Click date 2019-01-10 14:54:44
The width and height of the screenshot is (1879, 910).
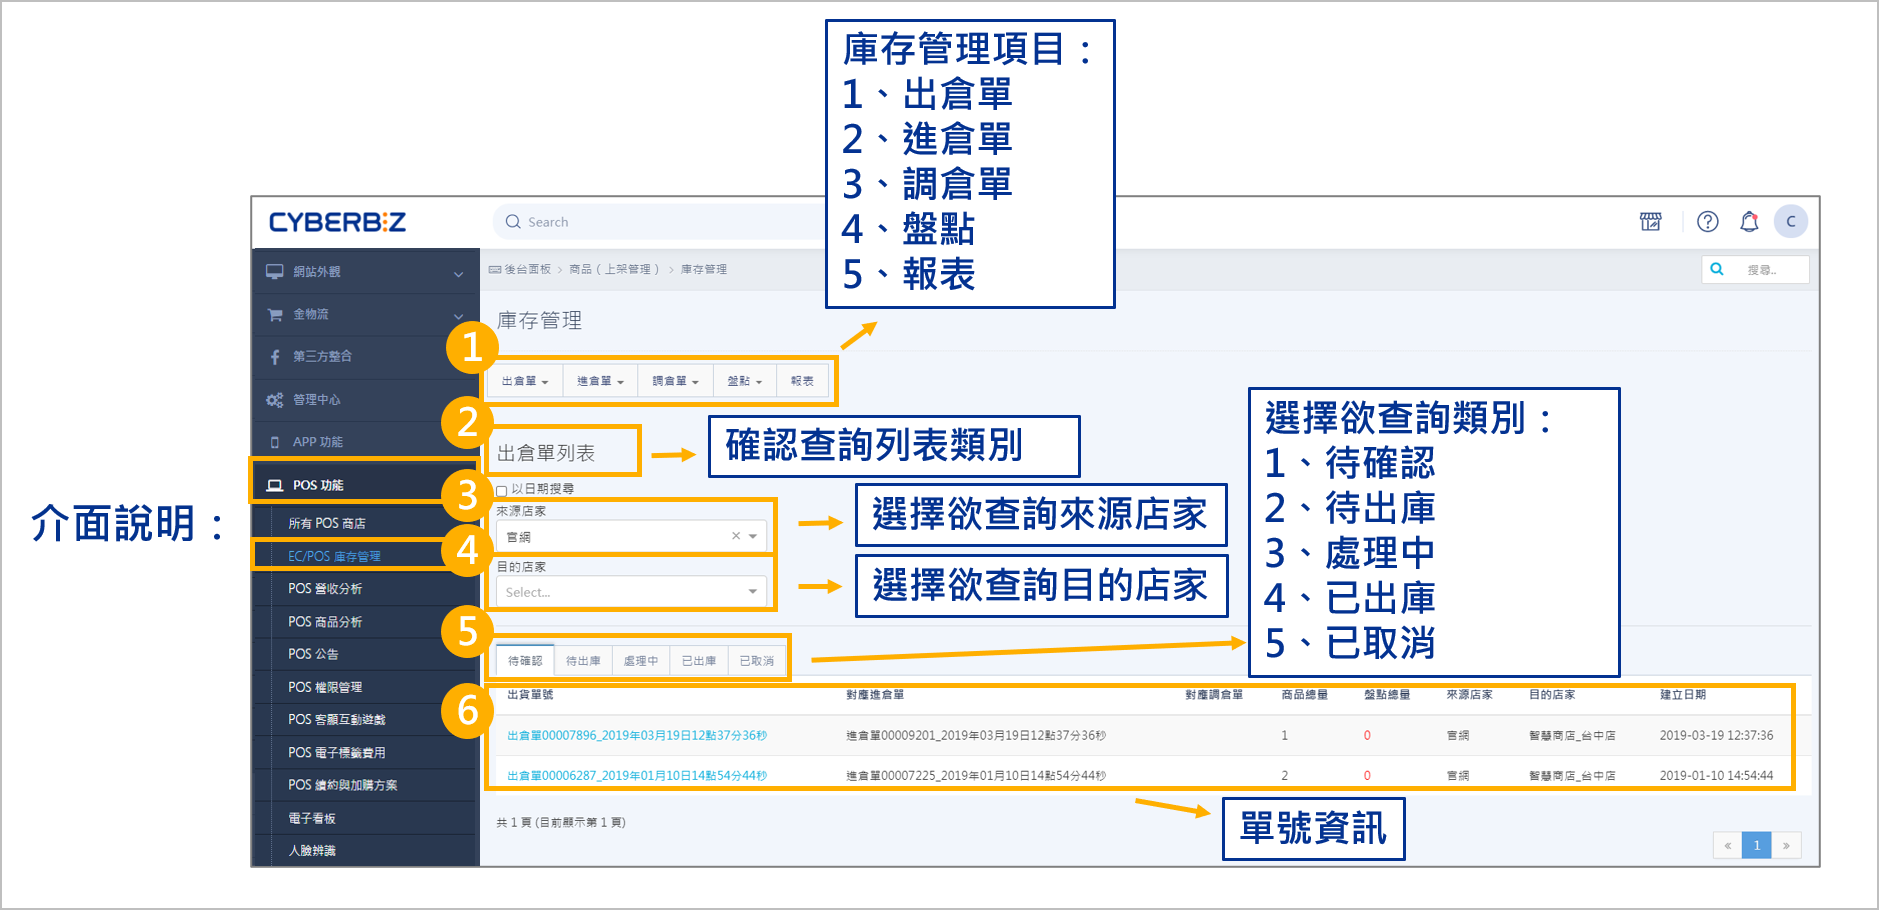point(1716,775)
